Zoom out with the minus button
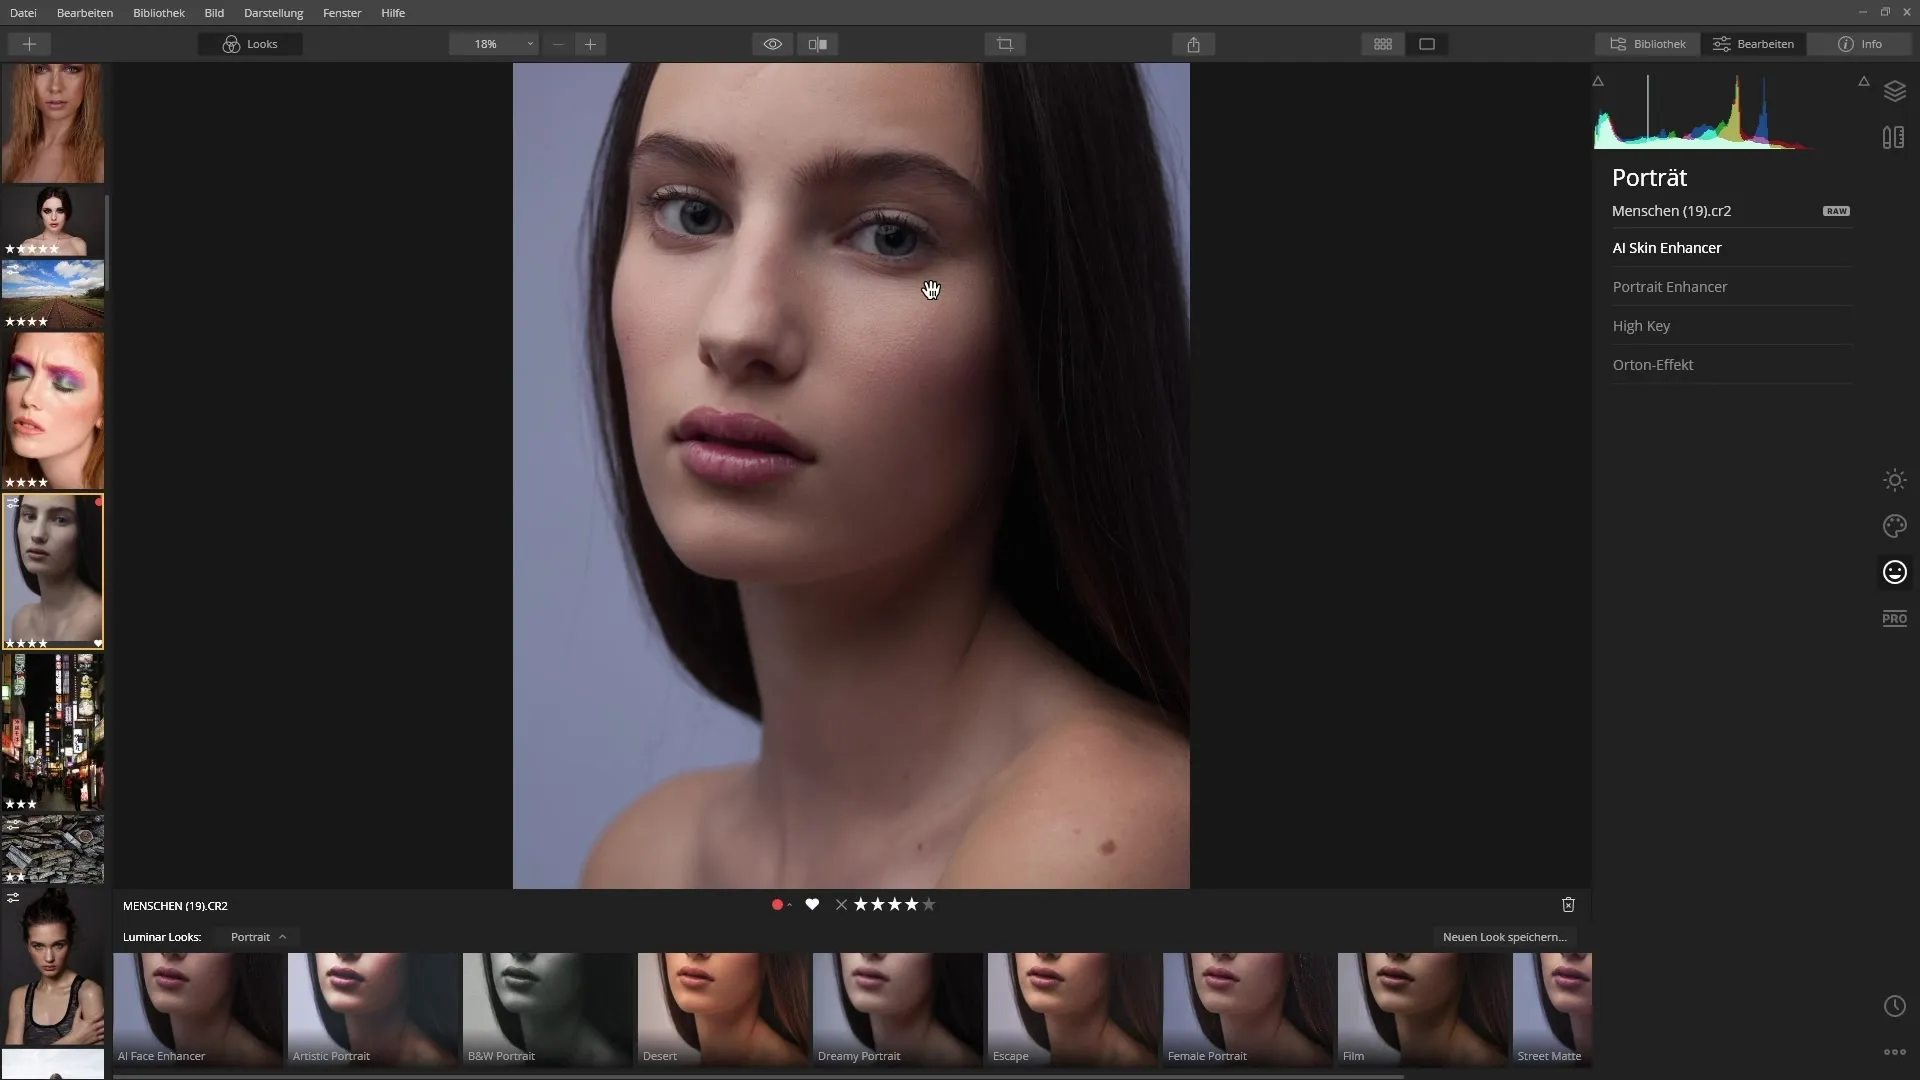The image size is (1920, 1080). [558, 44]
